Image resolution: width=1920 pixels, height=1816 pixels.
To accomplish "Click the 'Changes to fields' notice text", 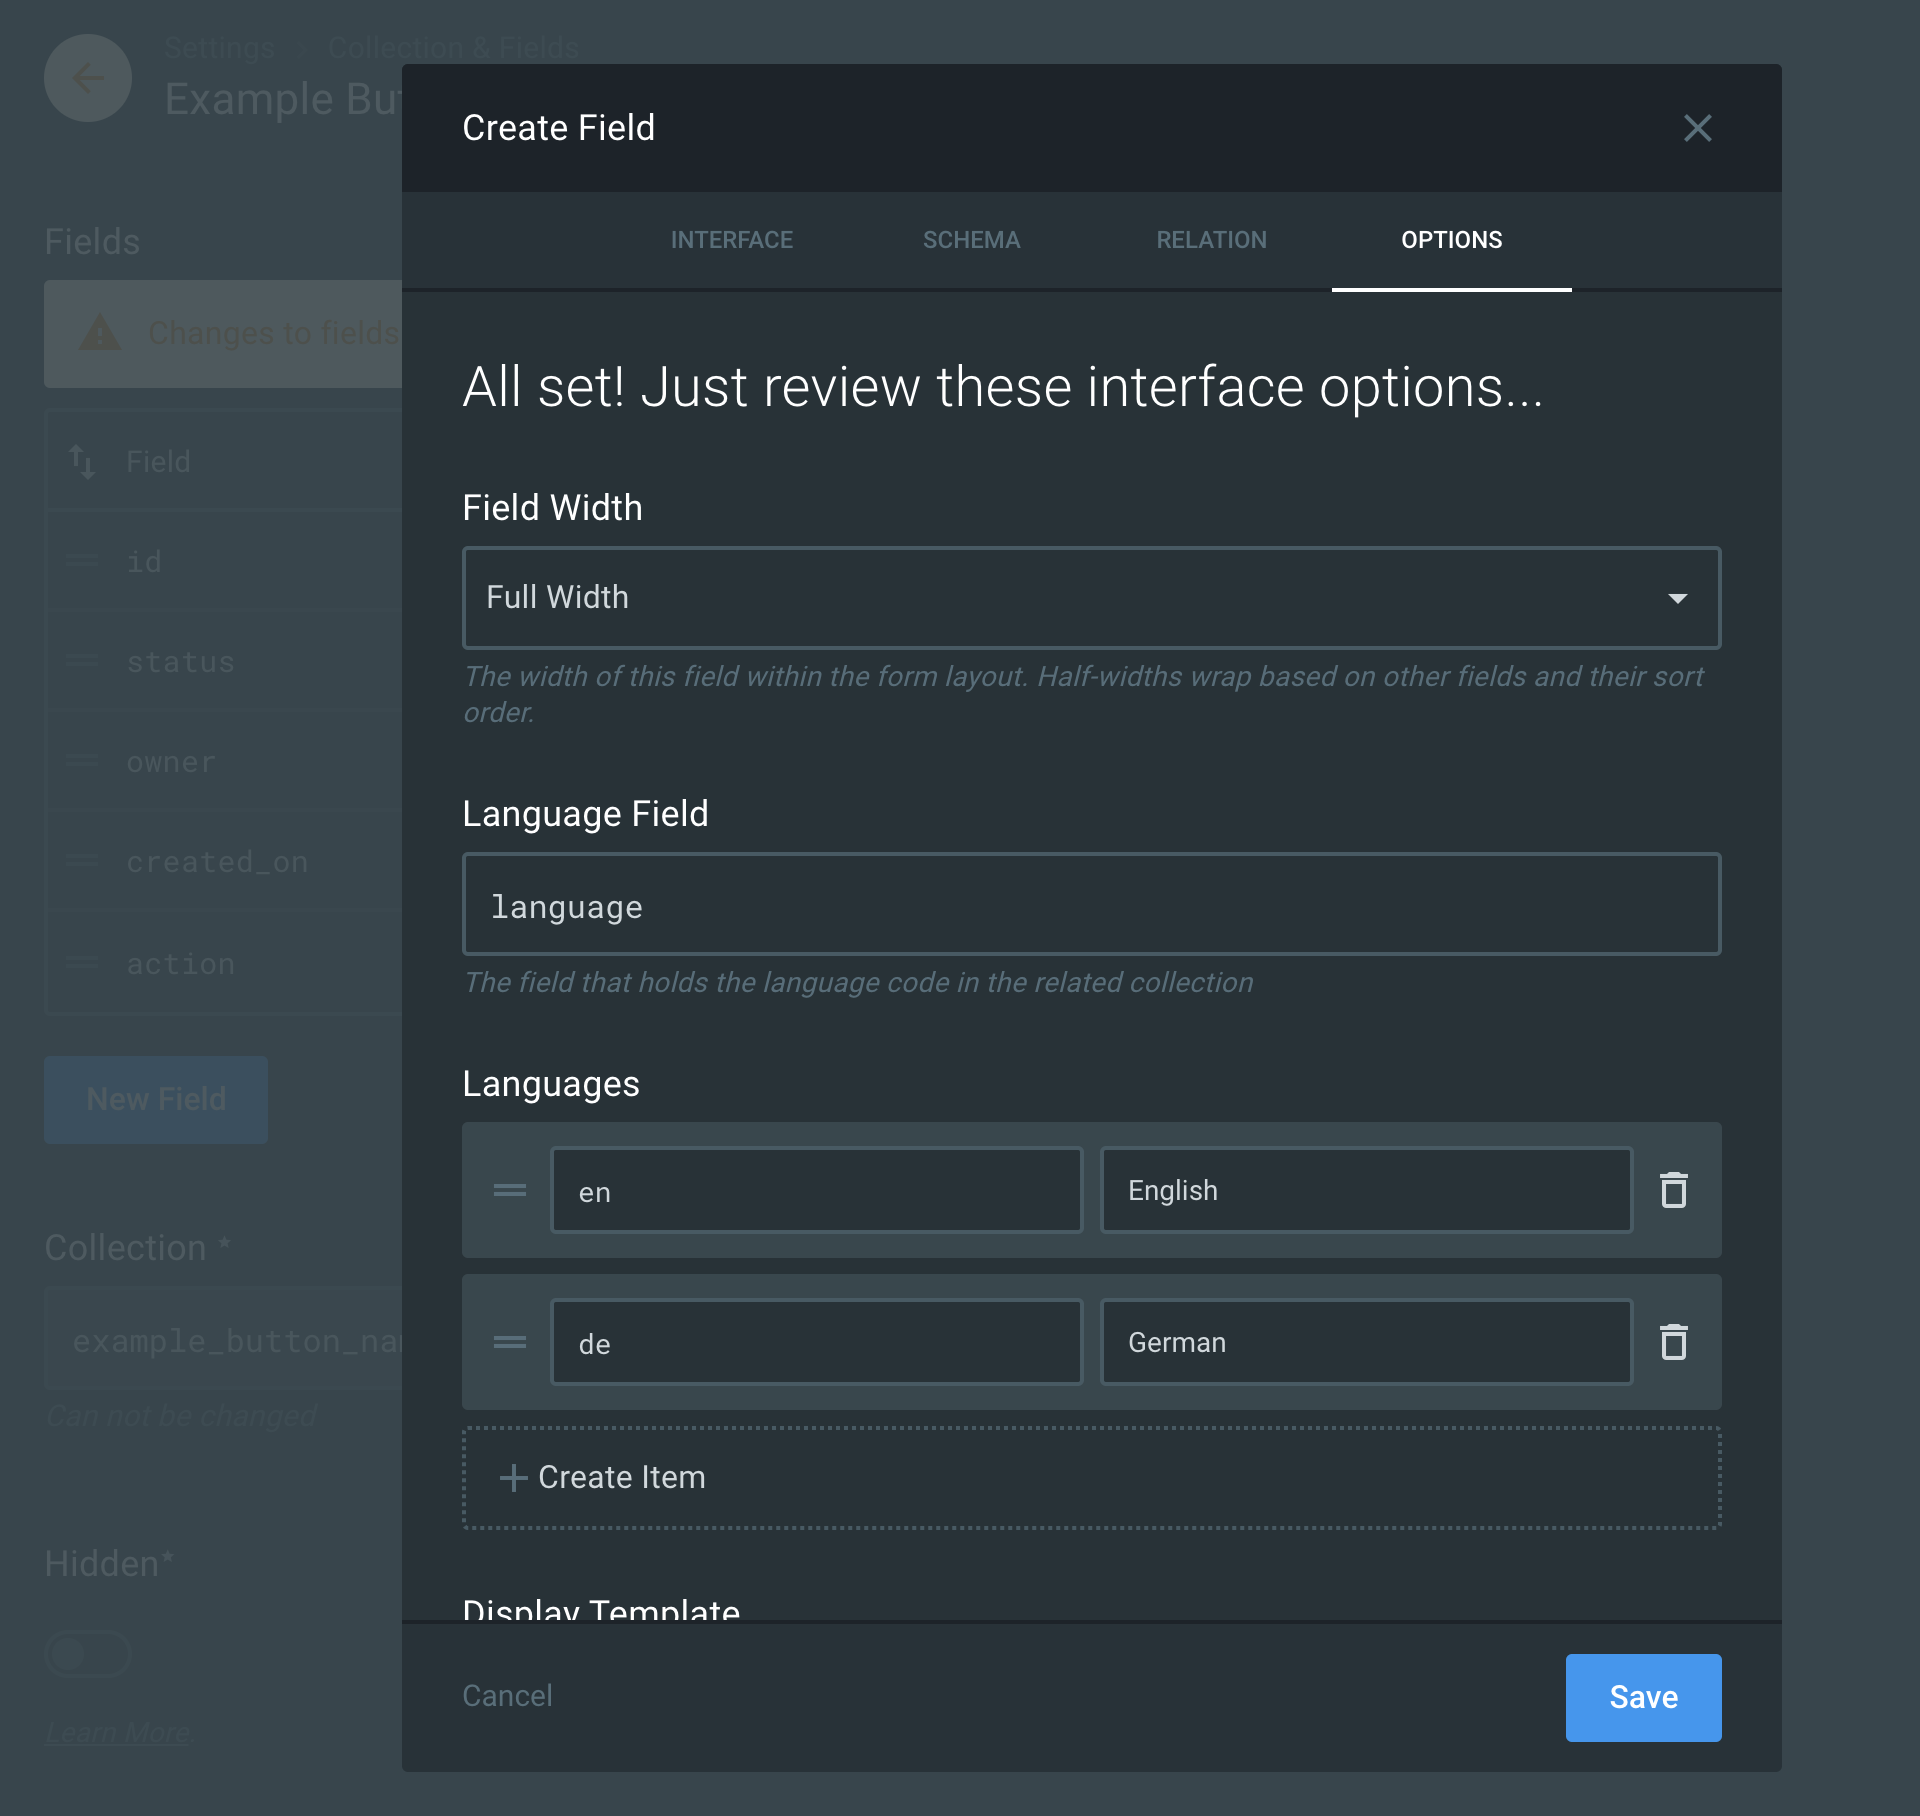I will 274,332.
